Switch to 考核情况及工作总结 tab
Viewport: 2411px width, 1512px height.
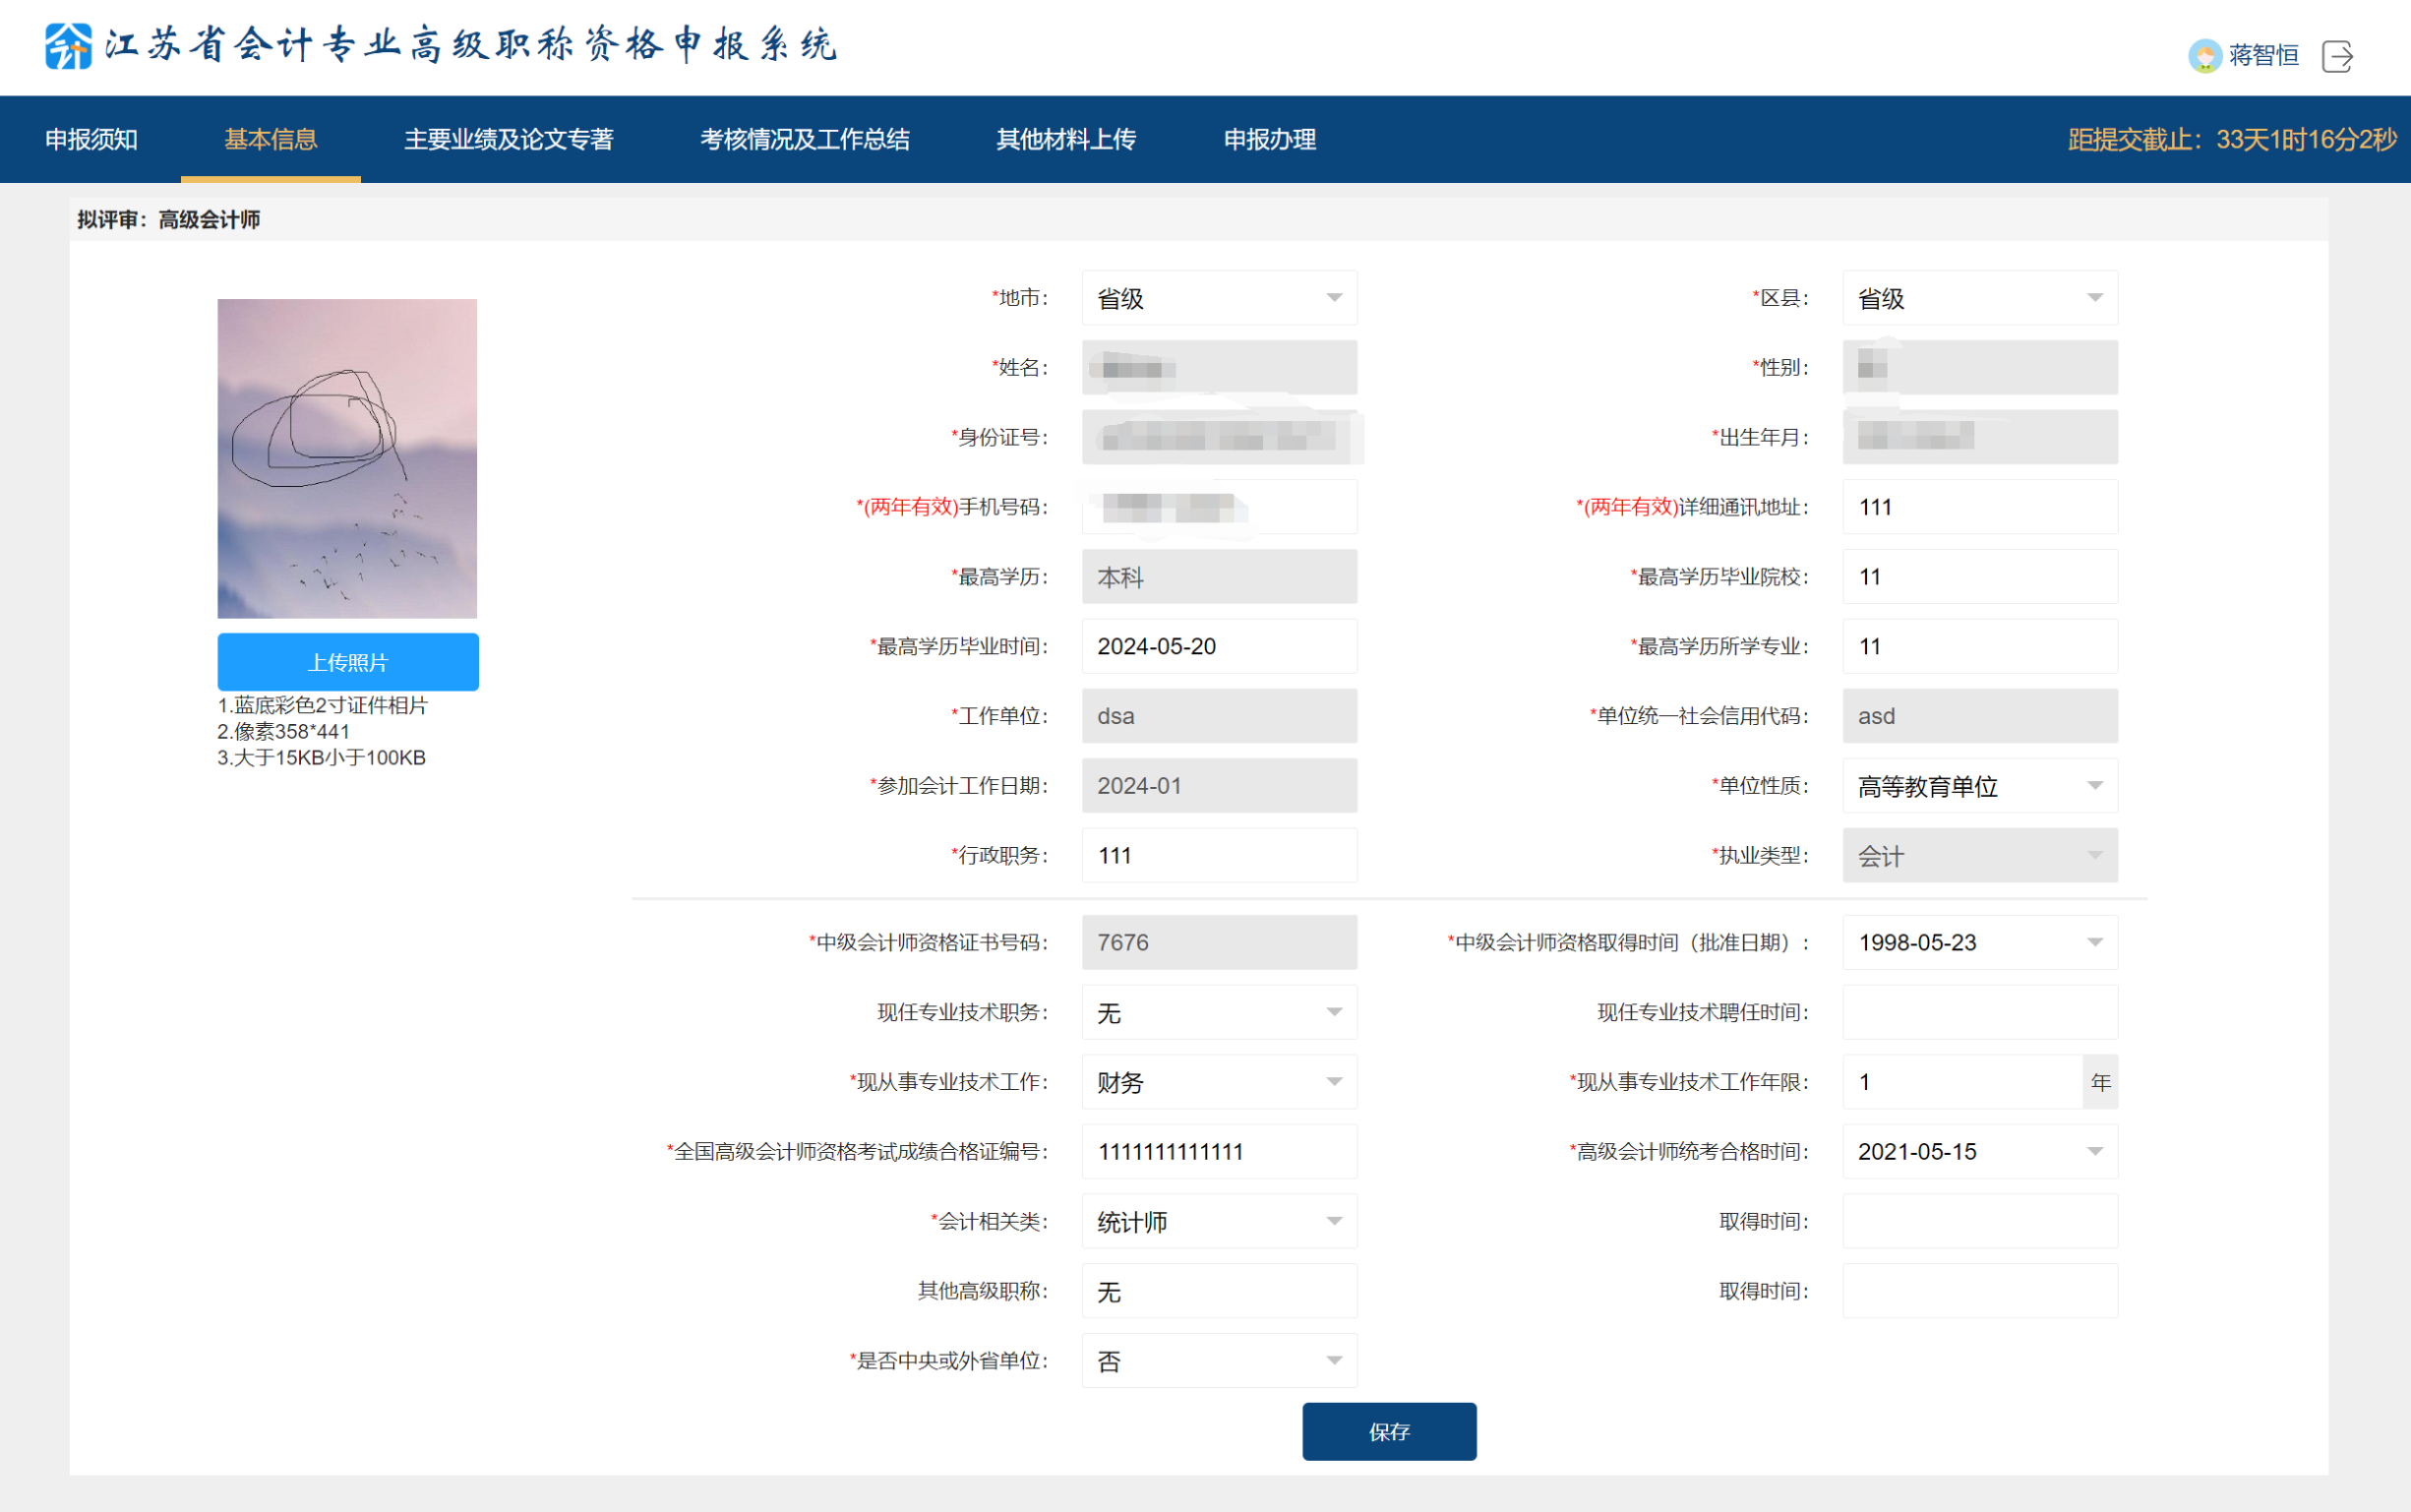pos(805,139)
